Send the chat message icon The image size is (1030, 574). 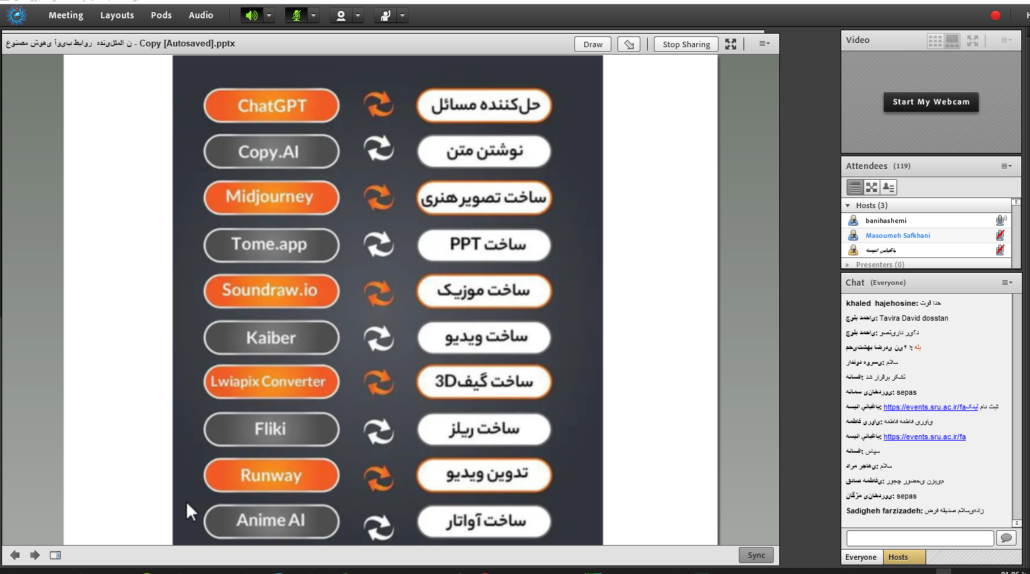(x=1006, y=538)
